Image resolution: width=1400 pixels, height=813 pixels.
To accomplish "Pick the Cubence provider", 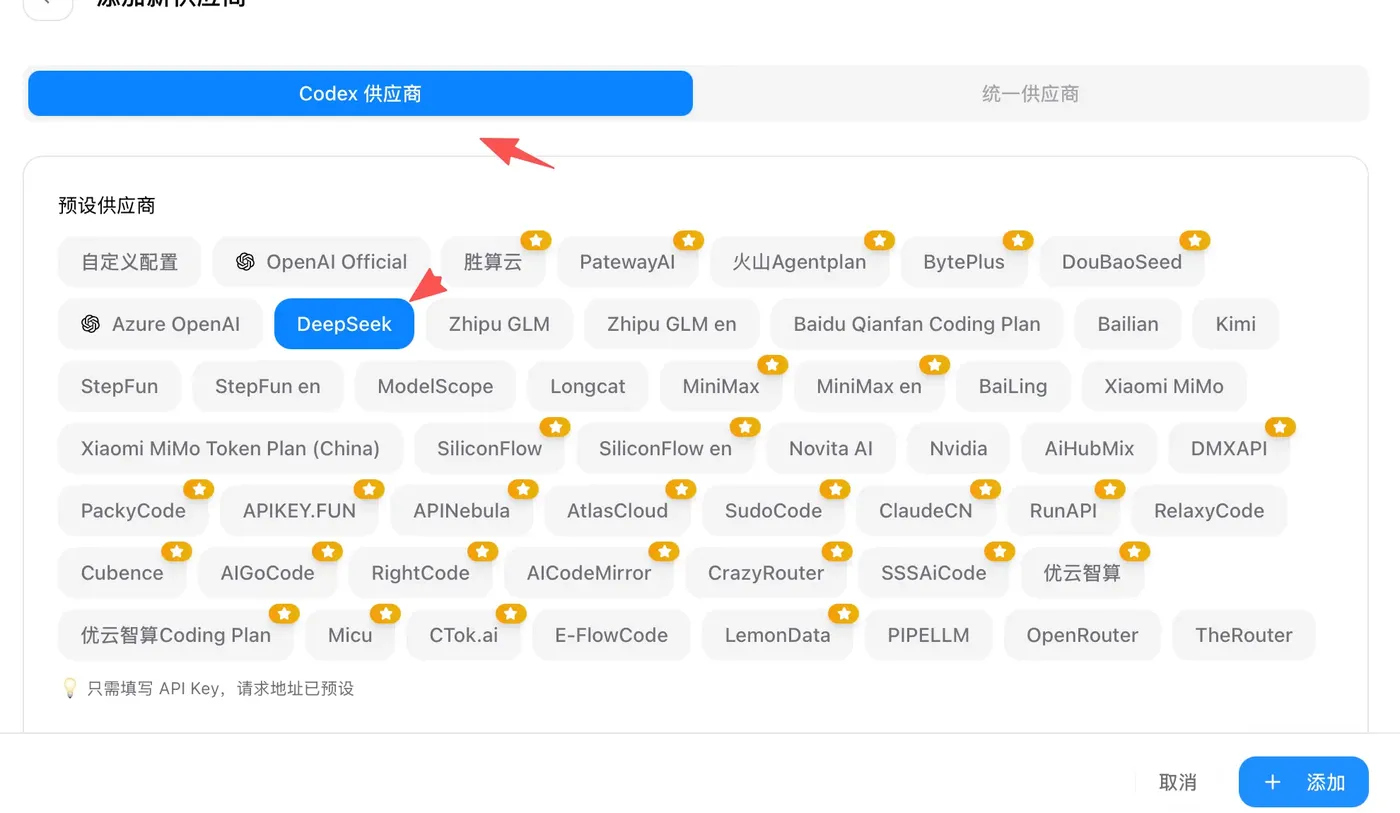I will pyautogui.click(x=122, y=572).
